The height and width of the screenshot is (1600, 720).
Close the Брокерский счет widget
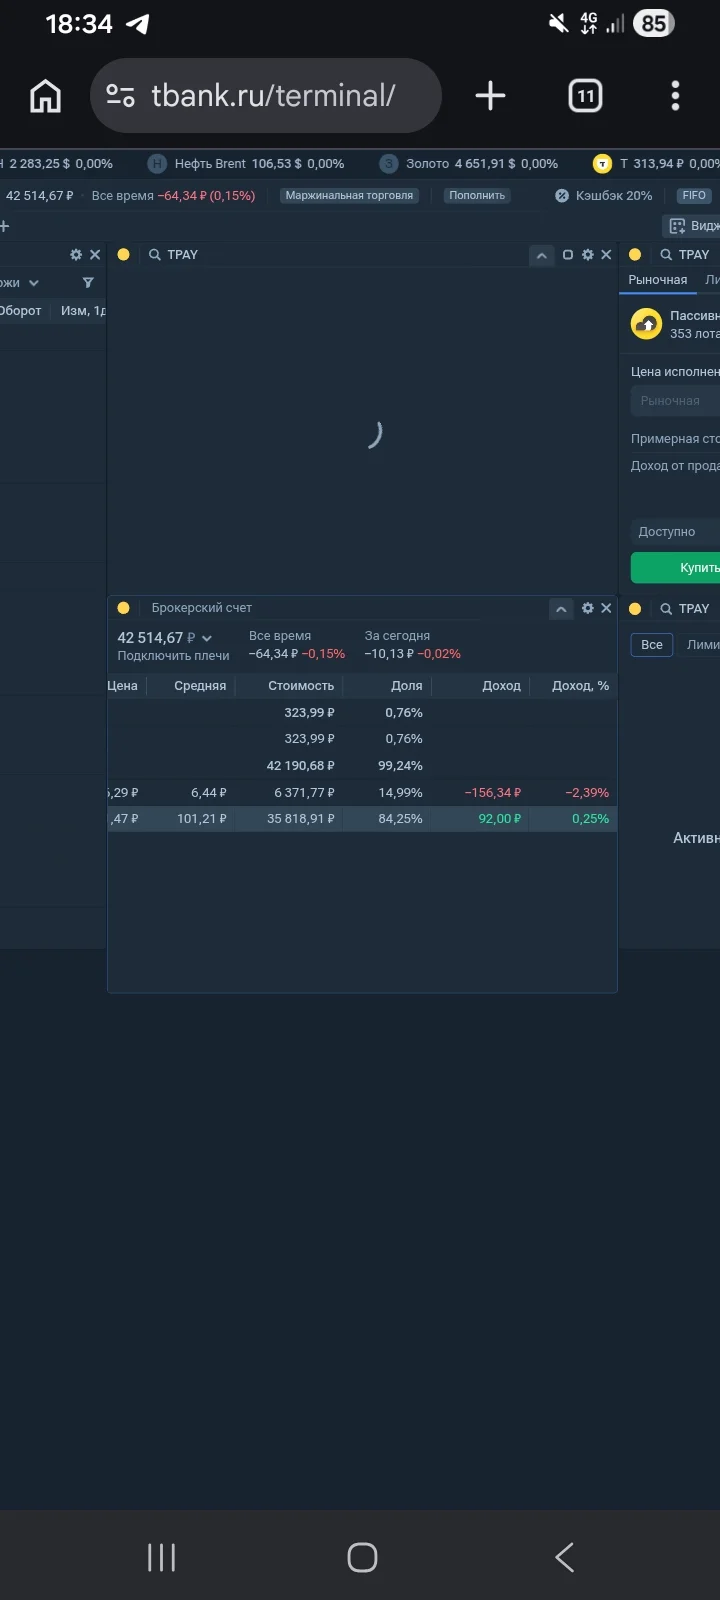tap(606, 608)
